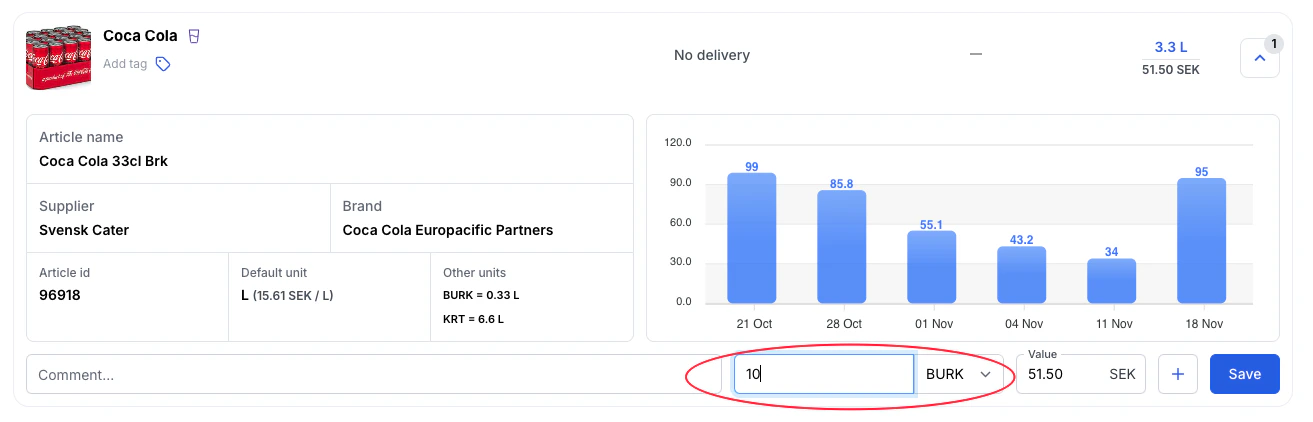Click the quantity field containing 10
1313x422 pixels.
(x=824, y=374)
